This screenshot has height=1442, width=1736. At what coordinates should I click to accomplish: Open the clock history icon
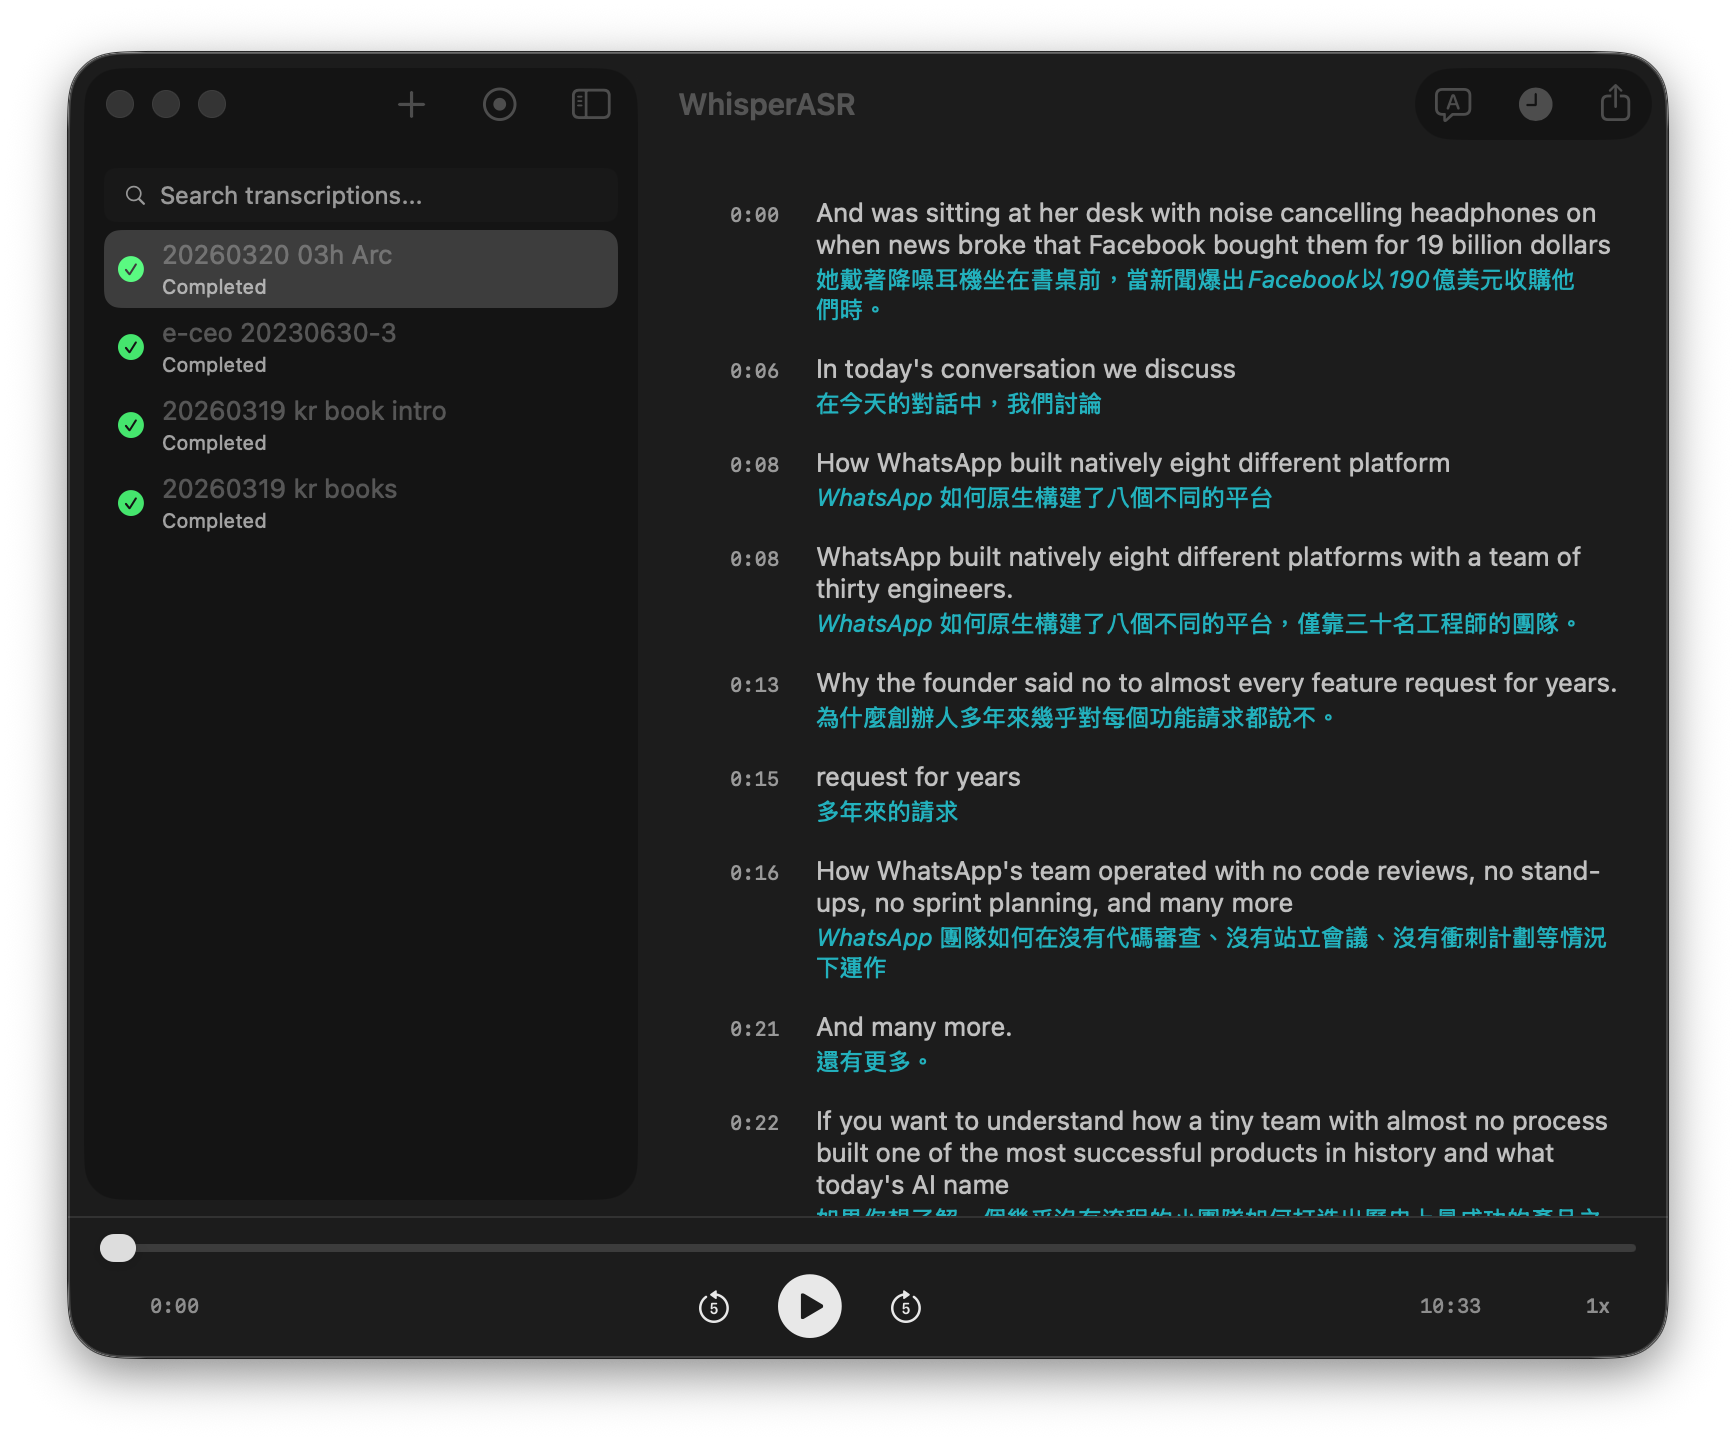coord(1535,104)
